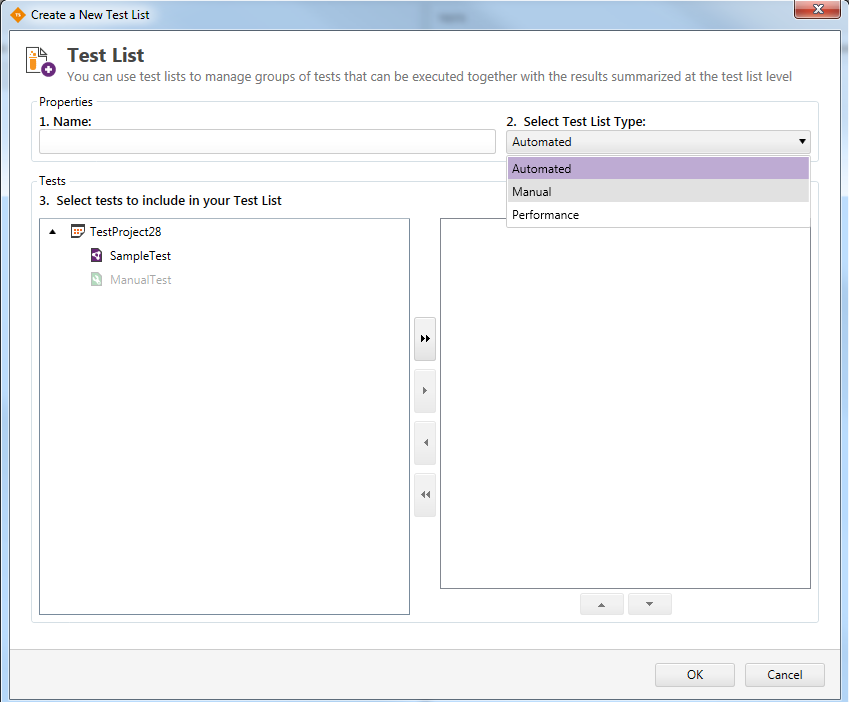Screen dimensions: 849x702
Task: Click the Test List header icon
Action: pos(41,61)
